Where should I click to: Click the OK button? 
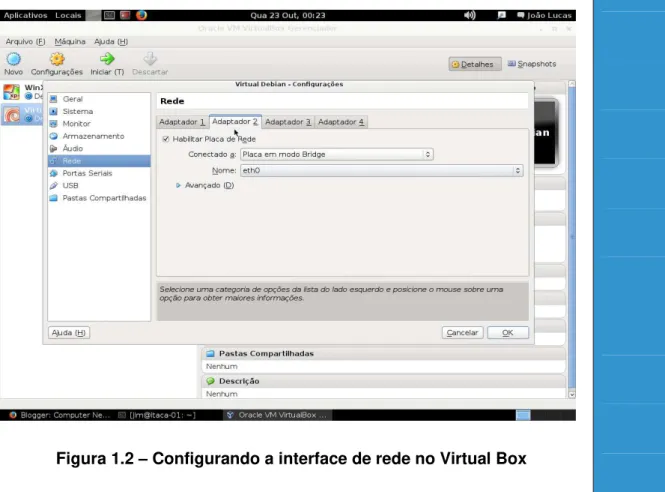pyautogui.click(x=508, y=333)
